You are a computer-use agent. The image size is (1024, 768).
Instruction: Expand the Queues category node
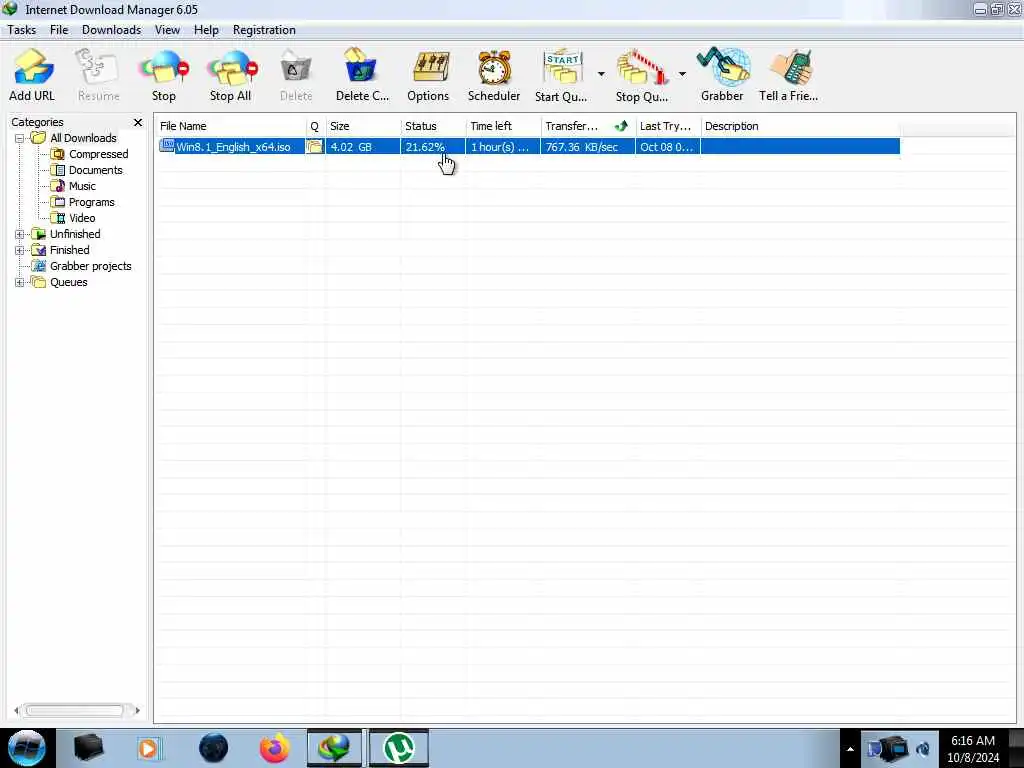pyautogui.click(x=20, y=282)
